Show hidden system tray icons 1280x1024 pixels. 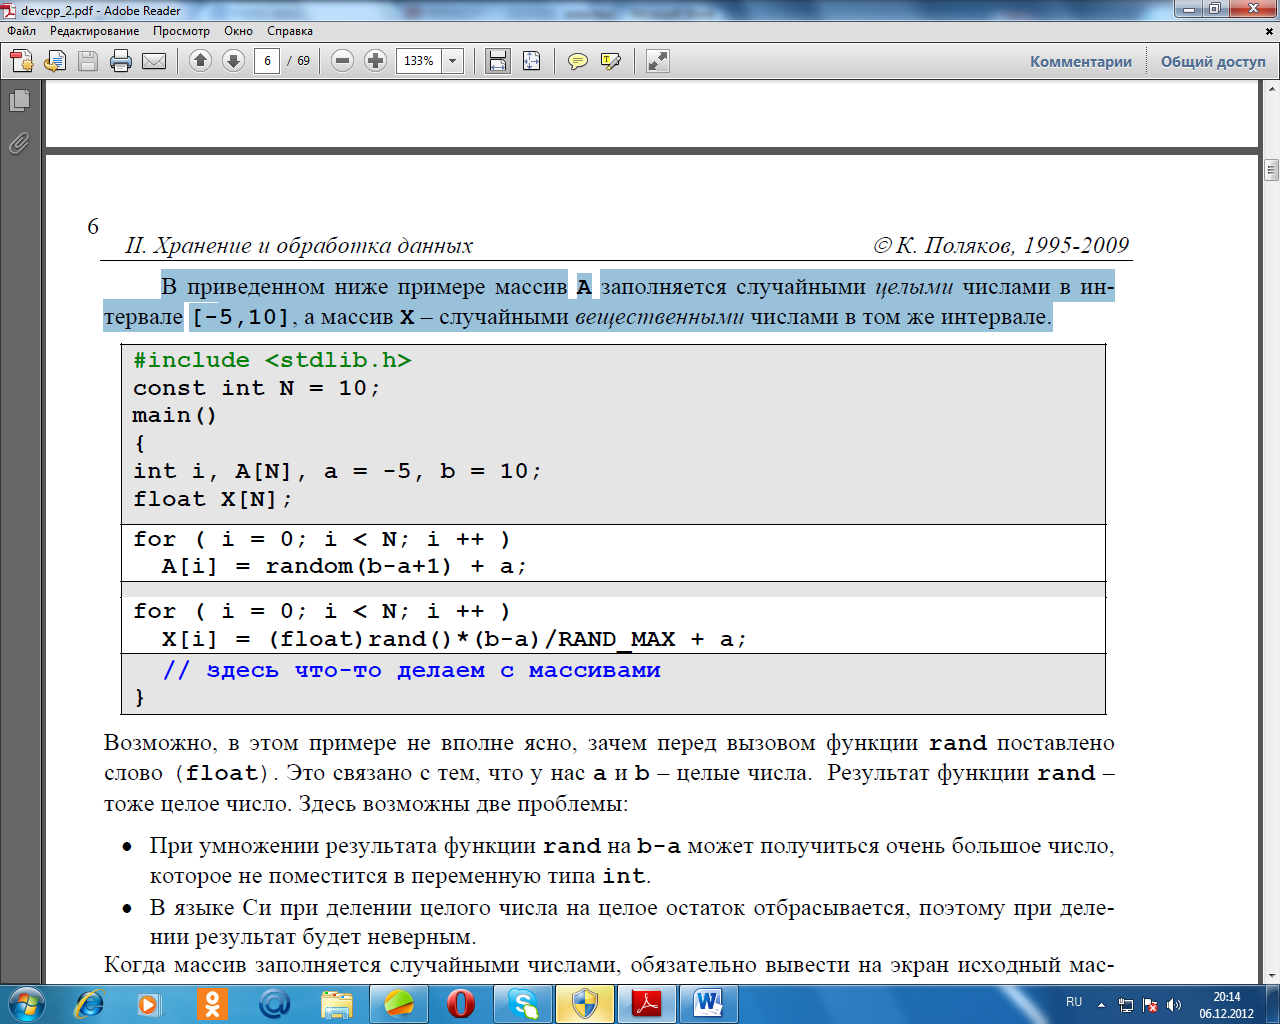point(1101,1004)
